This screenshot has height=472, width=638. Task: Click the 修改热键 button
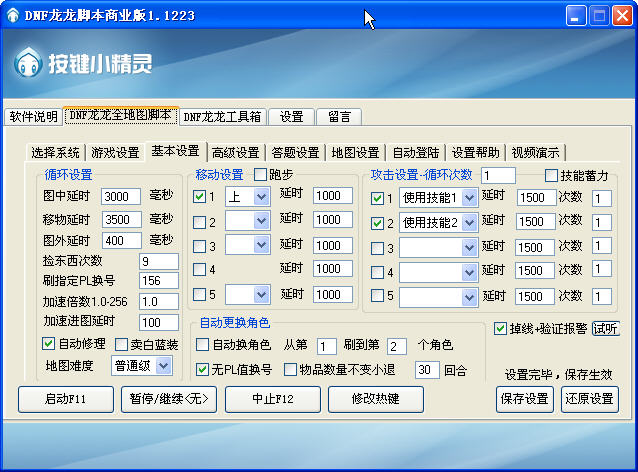click(x=376, y=399)
